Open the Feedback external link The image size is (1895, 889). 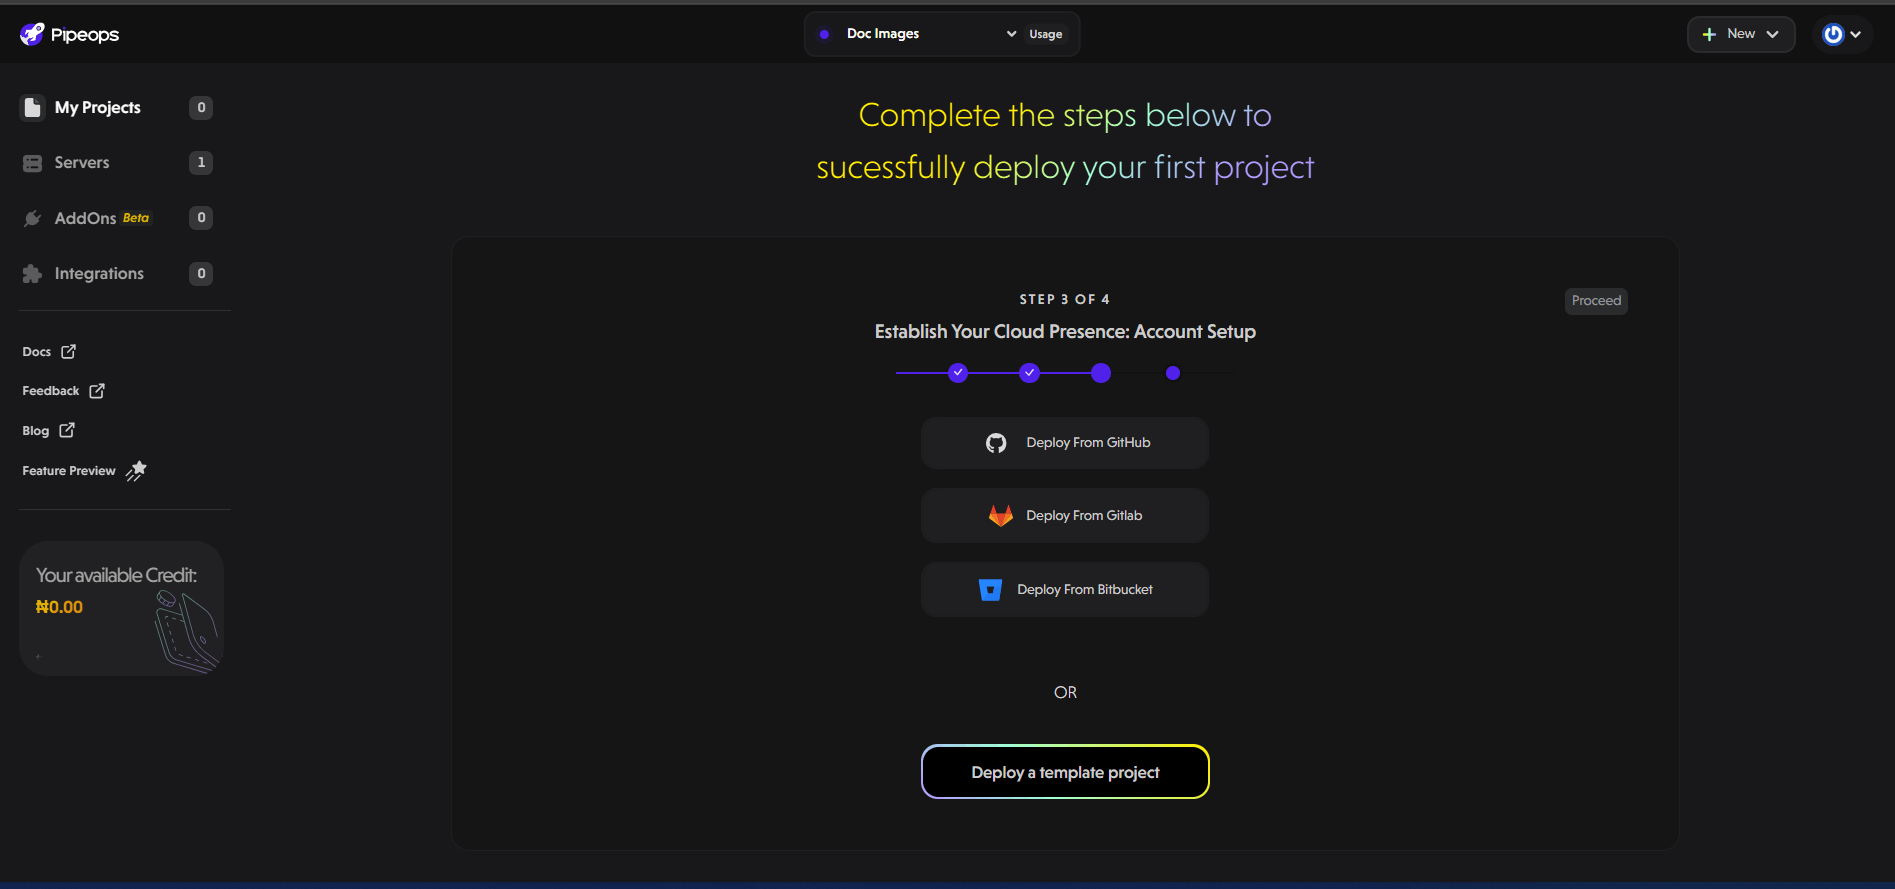coord(63,391)
